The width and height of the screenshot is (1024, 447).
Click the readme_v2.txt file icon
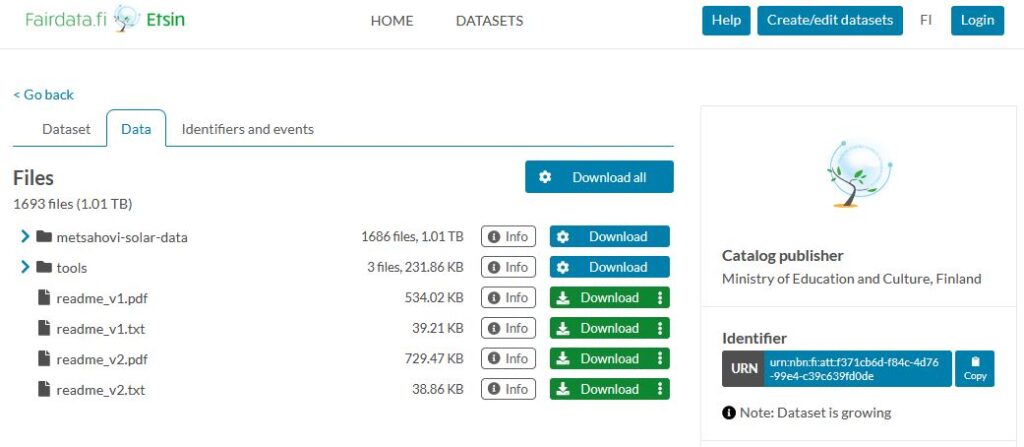[44, 389]
